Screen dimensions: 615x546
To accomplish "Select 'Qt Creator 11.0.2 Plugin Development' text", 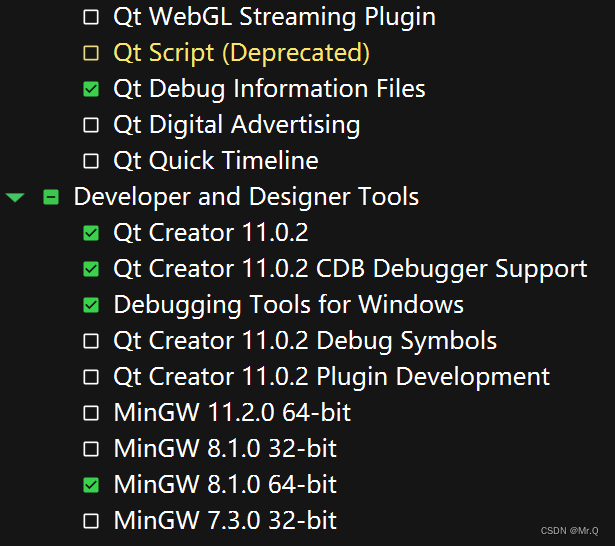I will (331, 377).
